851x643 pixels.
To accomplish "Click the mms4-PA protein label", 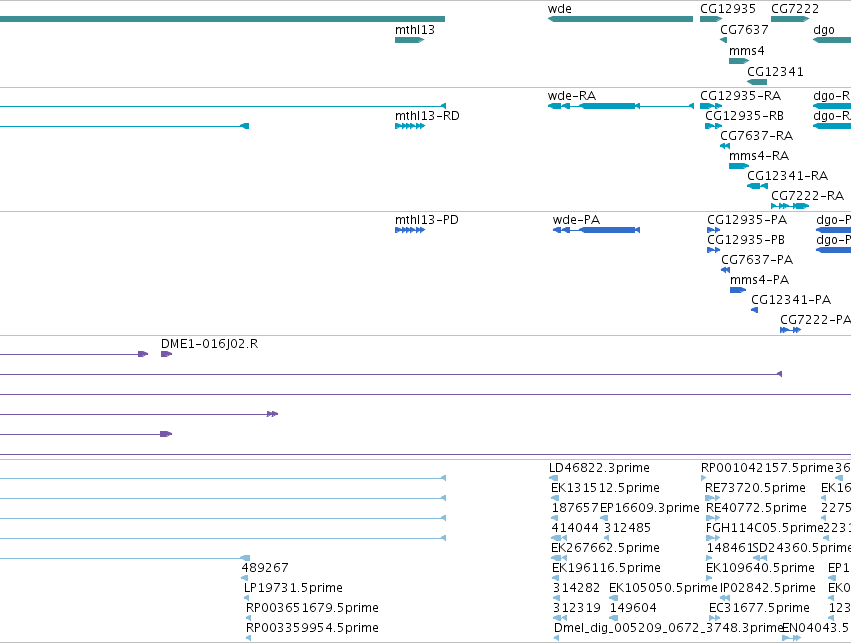I will coord(759,280).
